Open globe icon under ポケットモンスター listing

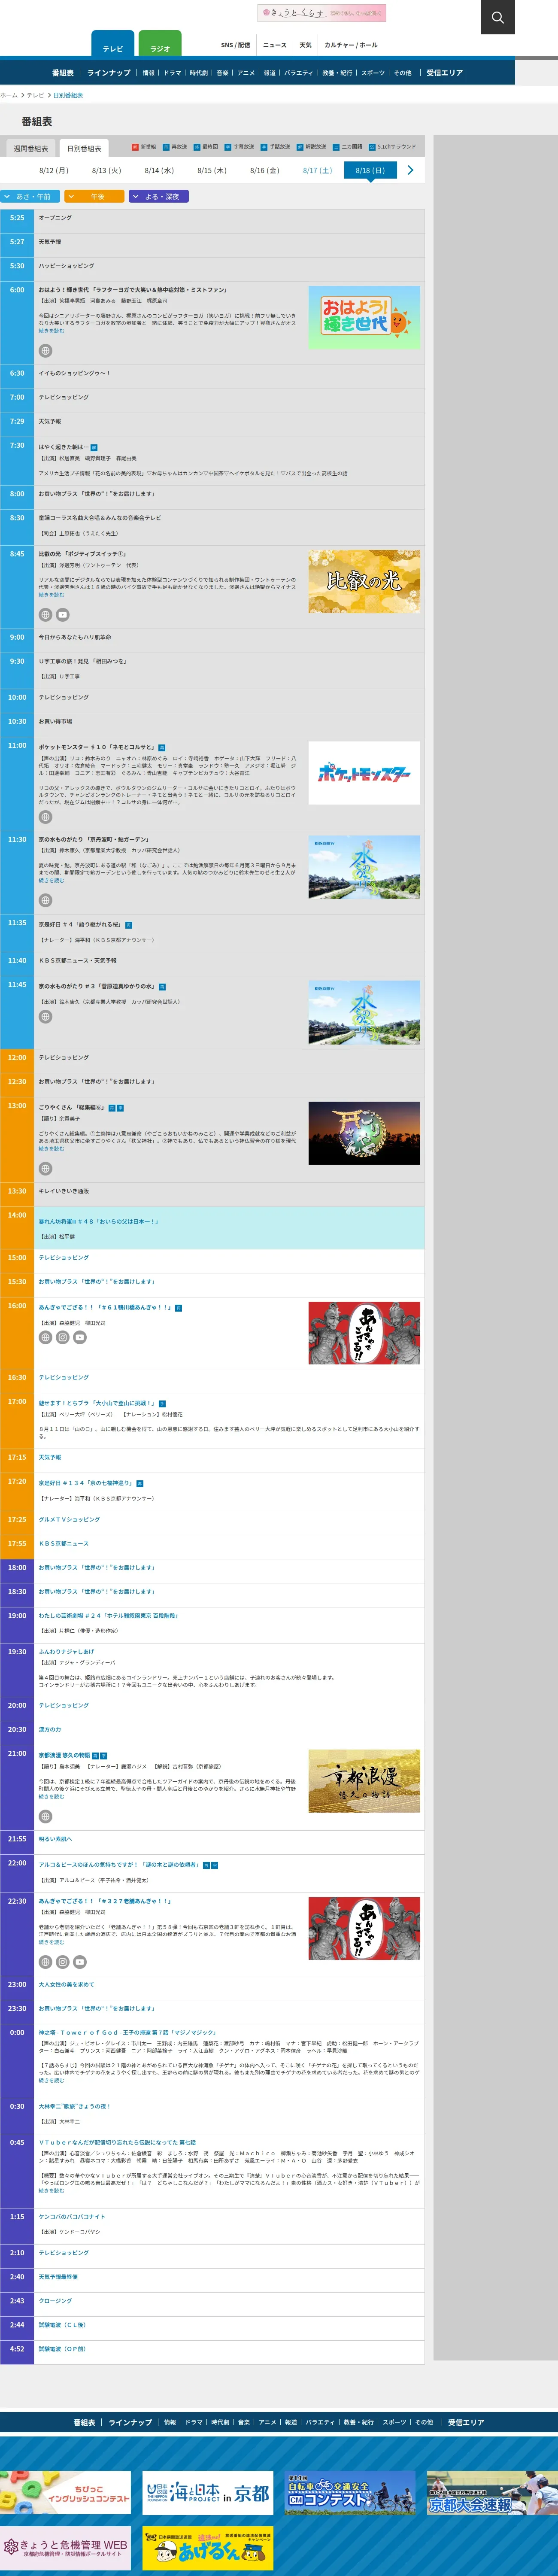pyautogui.click(x=45, y=817)
